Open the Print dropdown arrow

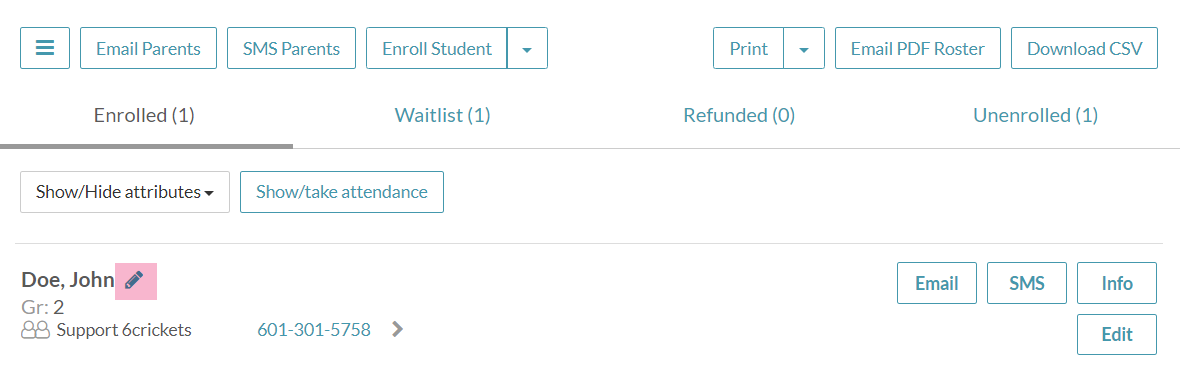804,48
